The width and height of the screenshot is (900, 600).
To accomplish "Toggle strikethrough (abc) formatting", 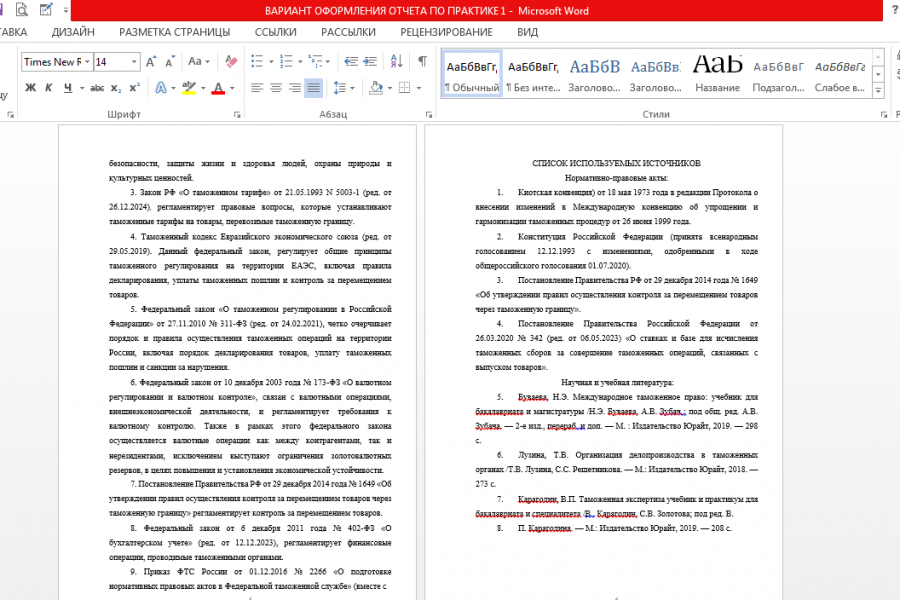I will 97,88.
